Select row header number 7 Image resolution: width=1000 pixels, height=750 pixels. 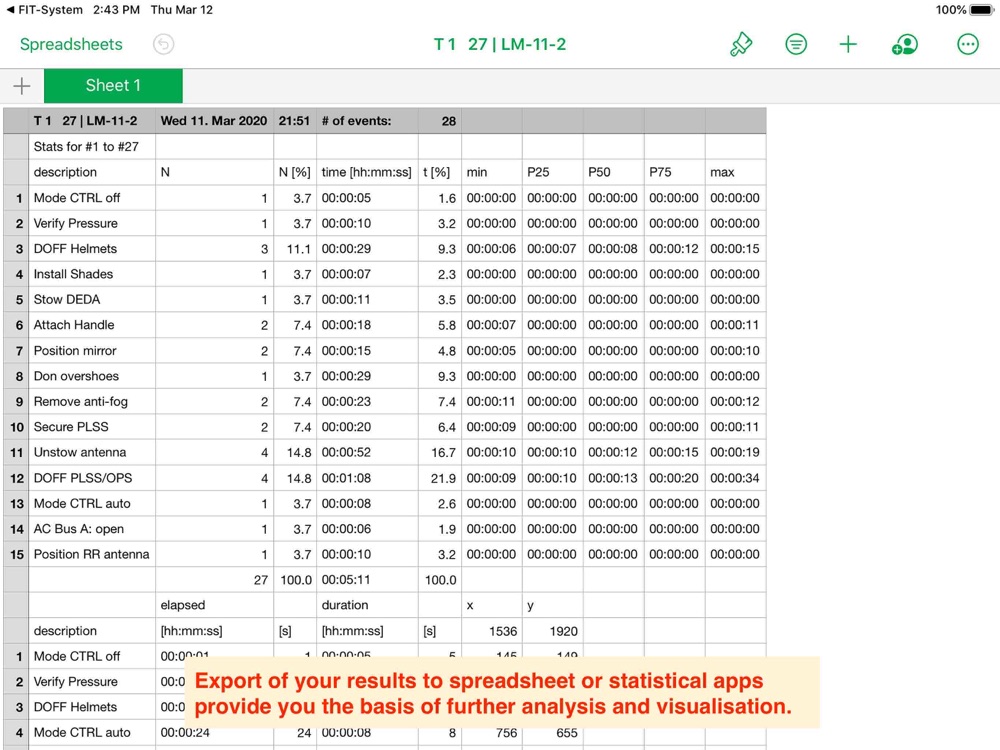[16, 351]
